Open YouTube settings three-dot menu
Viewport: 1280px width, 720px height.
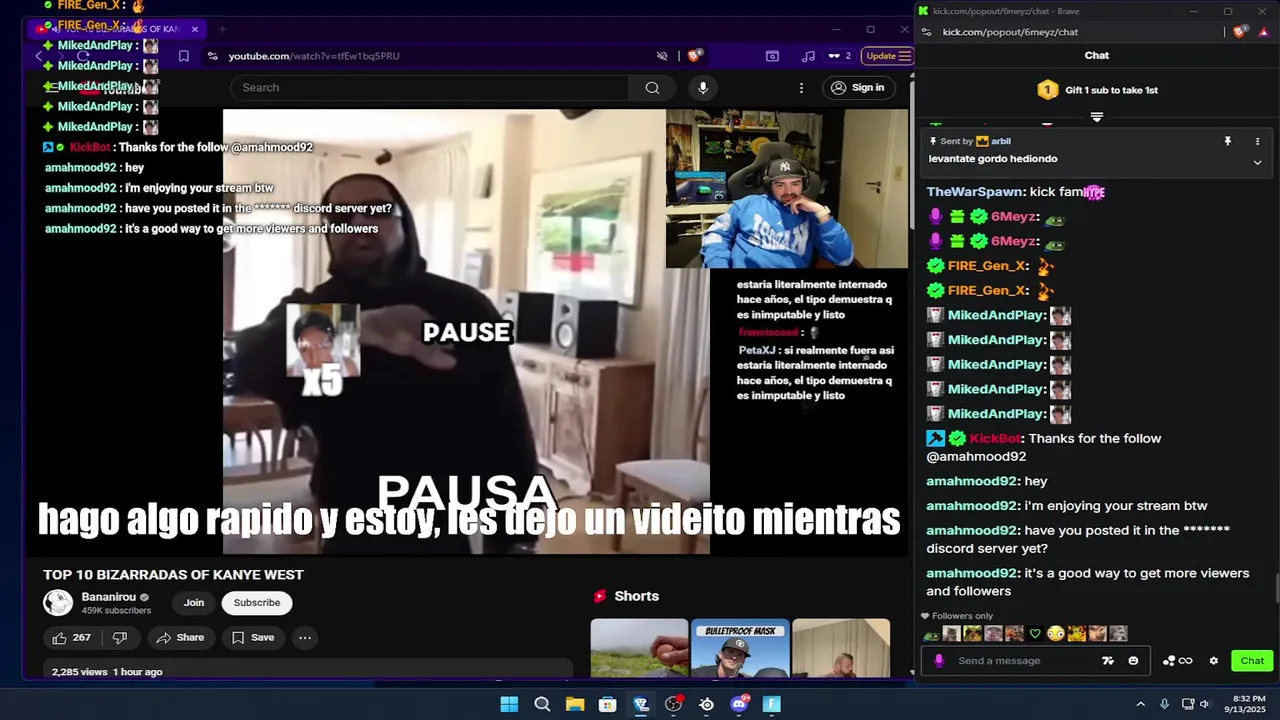(801, 88)
